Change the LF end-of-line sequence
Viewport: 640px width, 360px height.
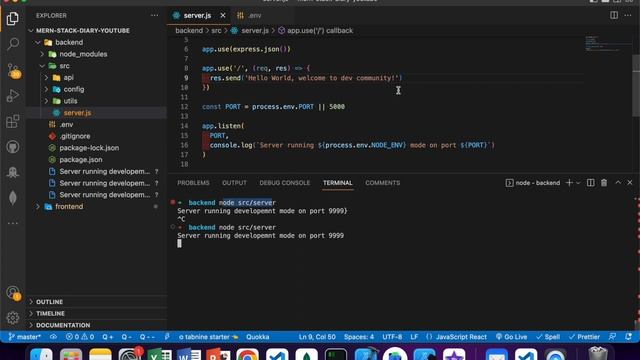414,337
